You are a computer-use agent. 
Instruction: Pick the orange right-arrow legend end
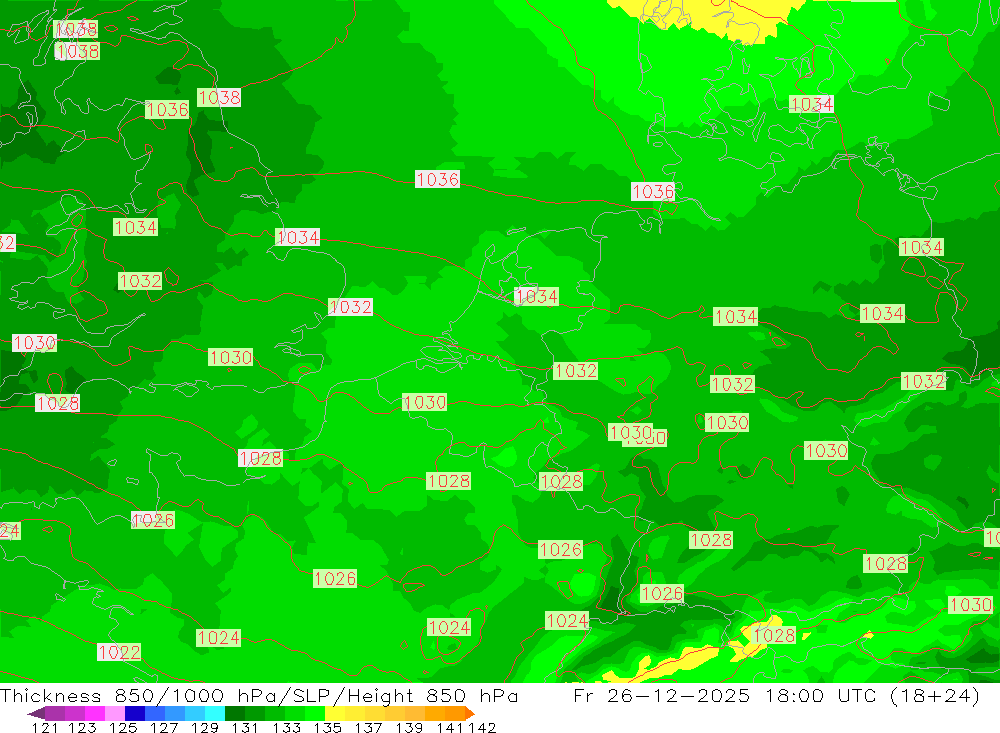pos(470,713)
